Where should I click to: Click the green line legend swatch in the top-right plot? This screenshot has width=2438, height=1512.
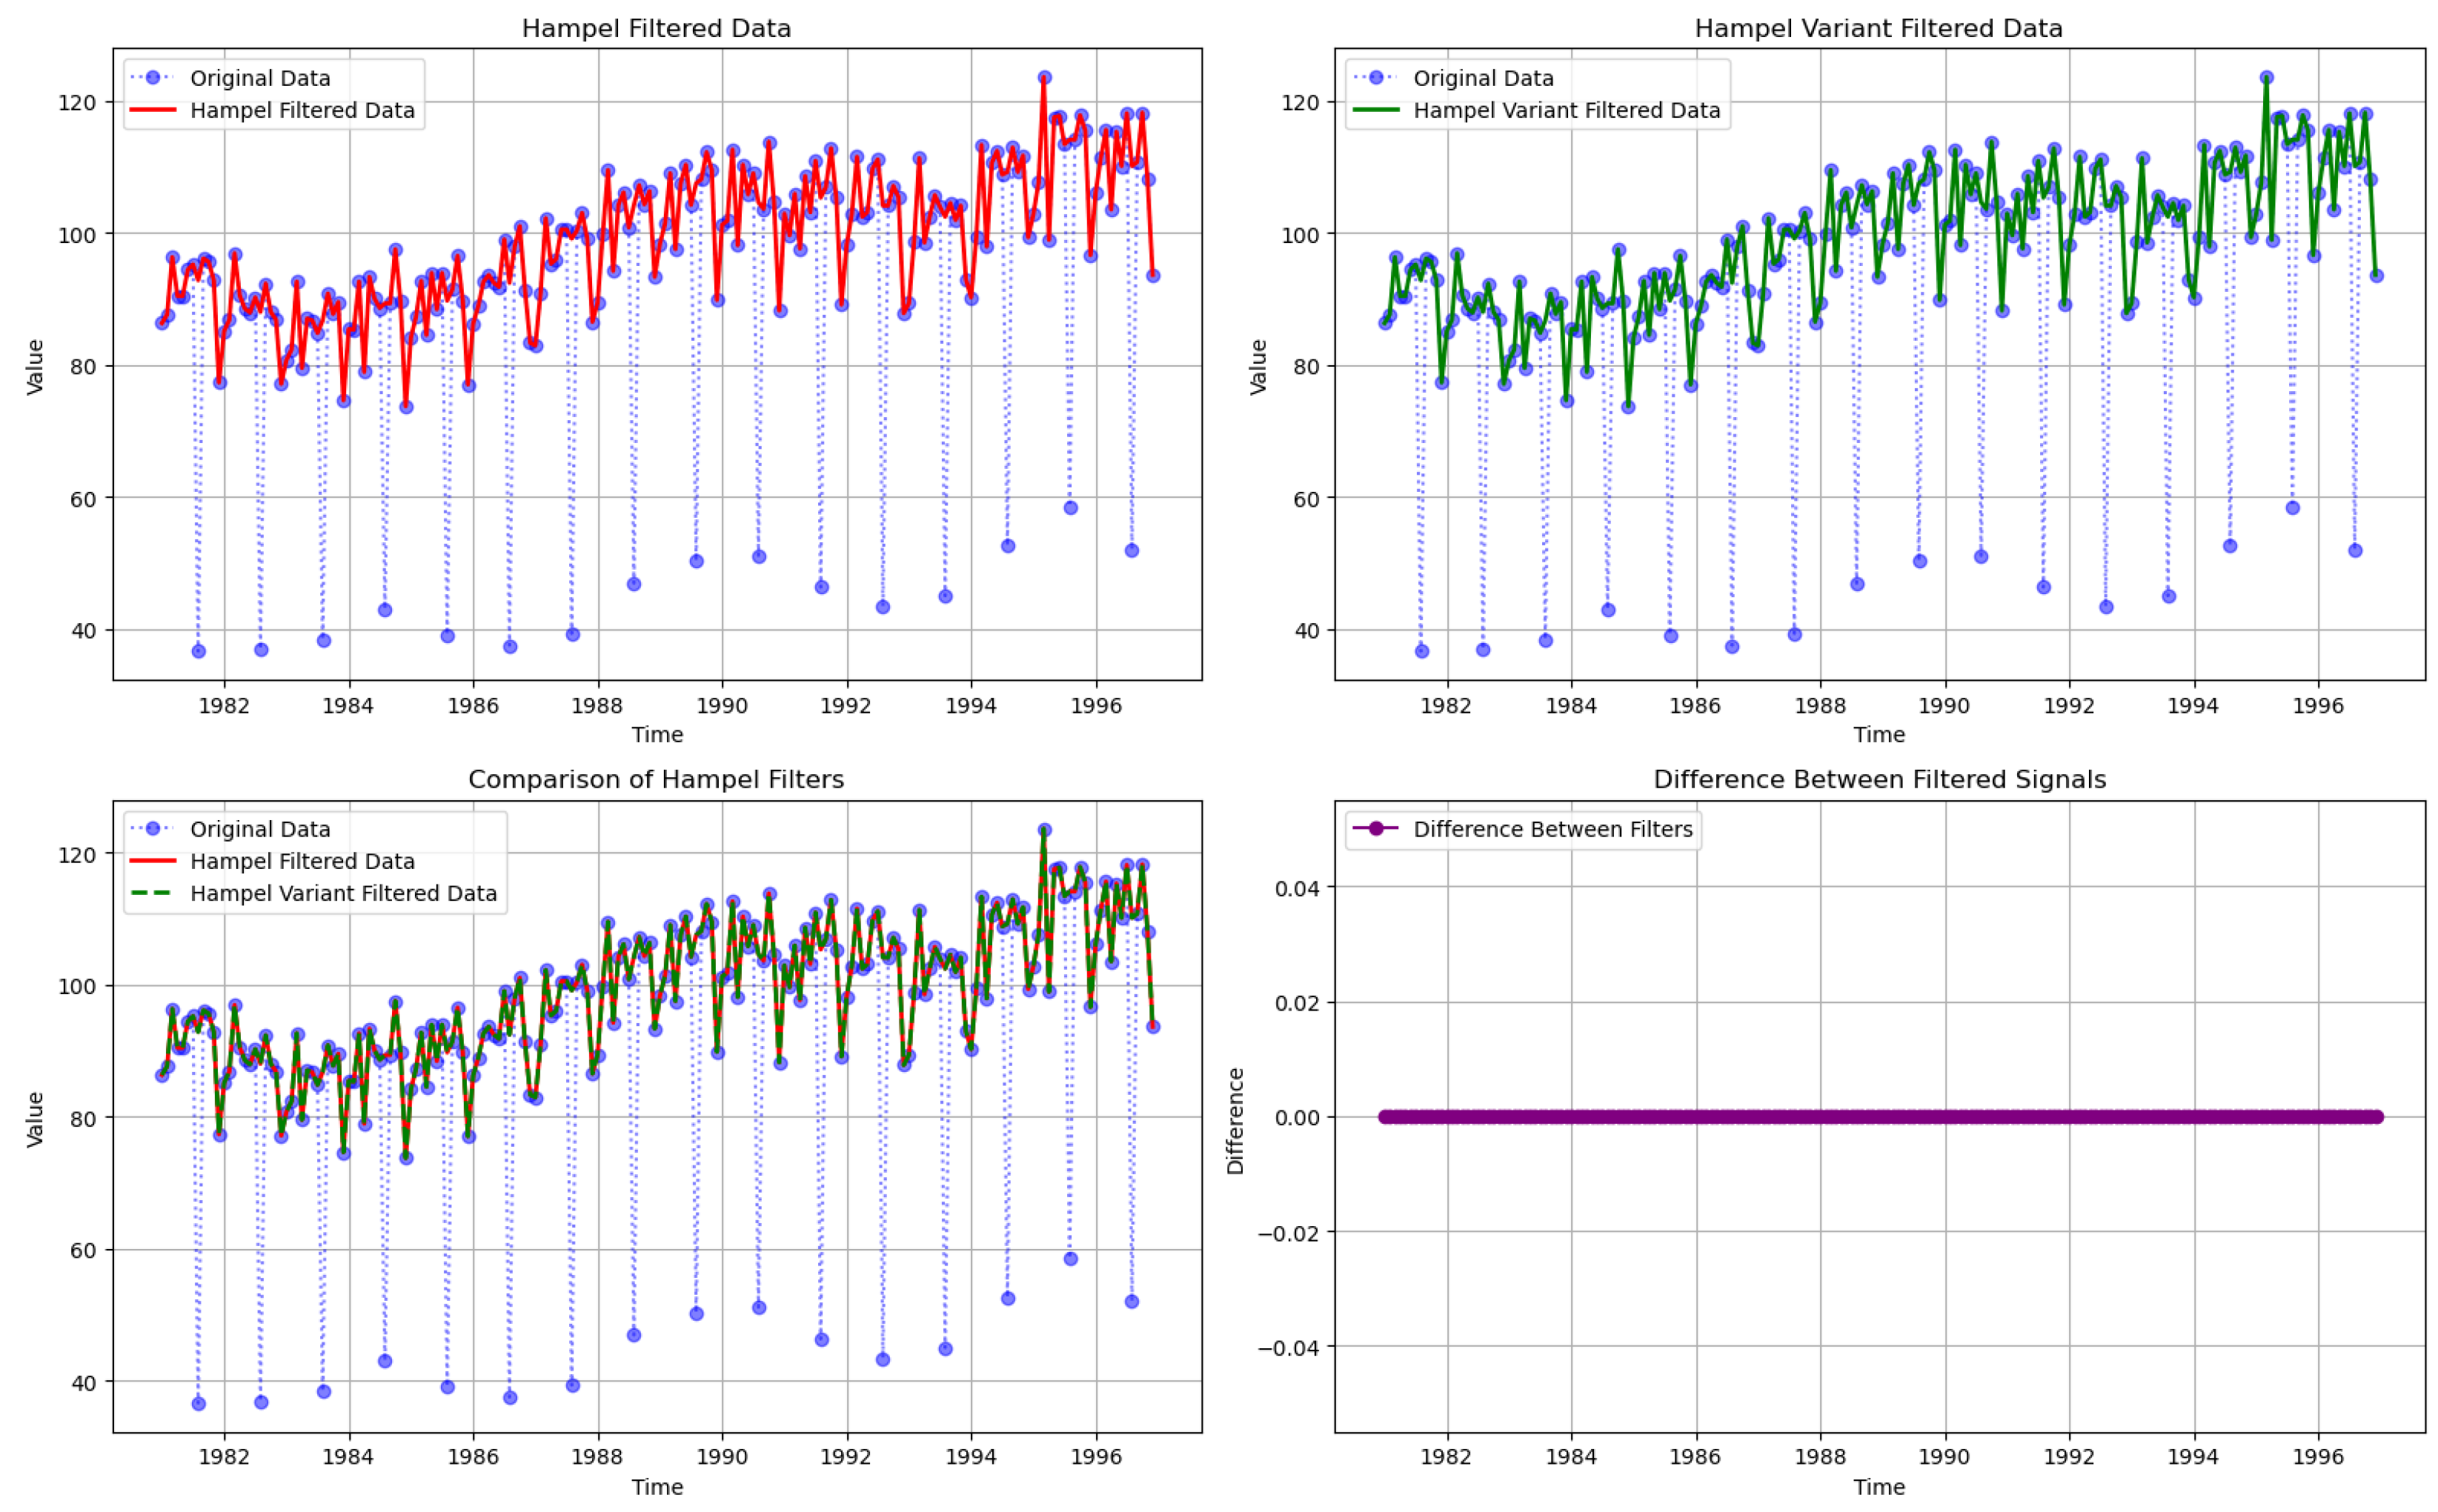1375,110
